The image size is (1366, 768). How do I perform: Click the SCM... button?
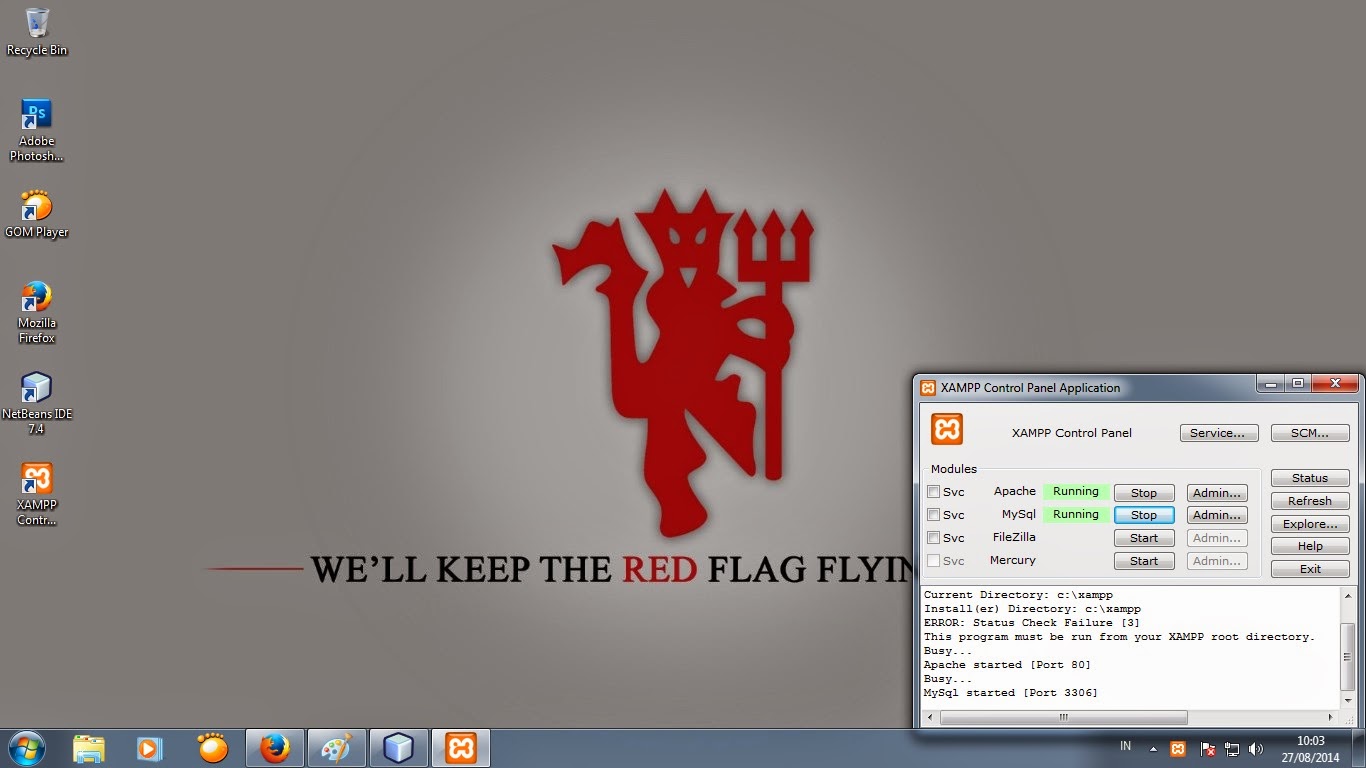pyautogui.click(x=1310, y=433)
